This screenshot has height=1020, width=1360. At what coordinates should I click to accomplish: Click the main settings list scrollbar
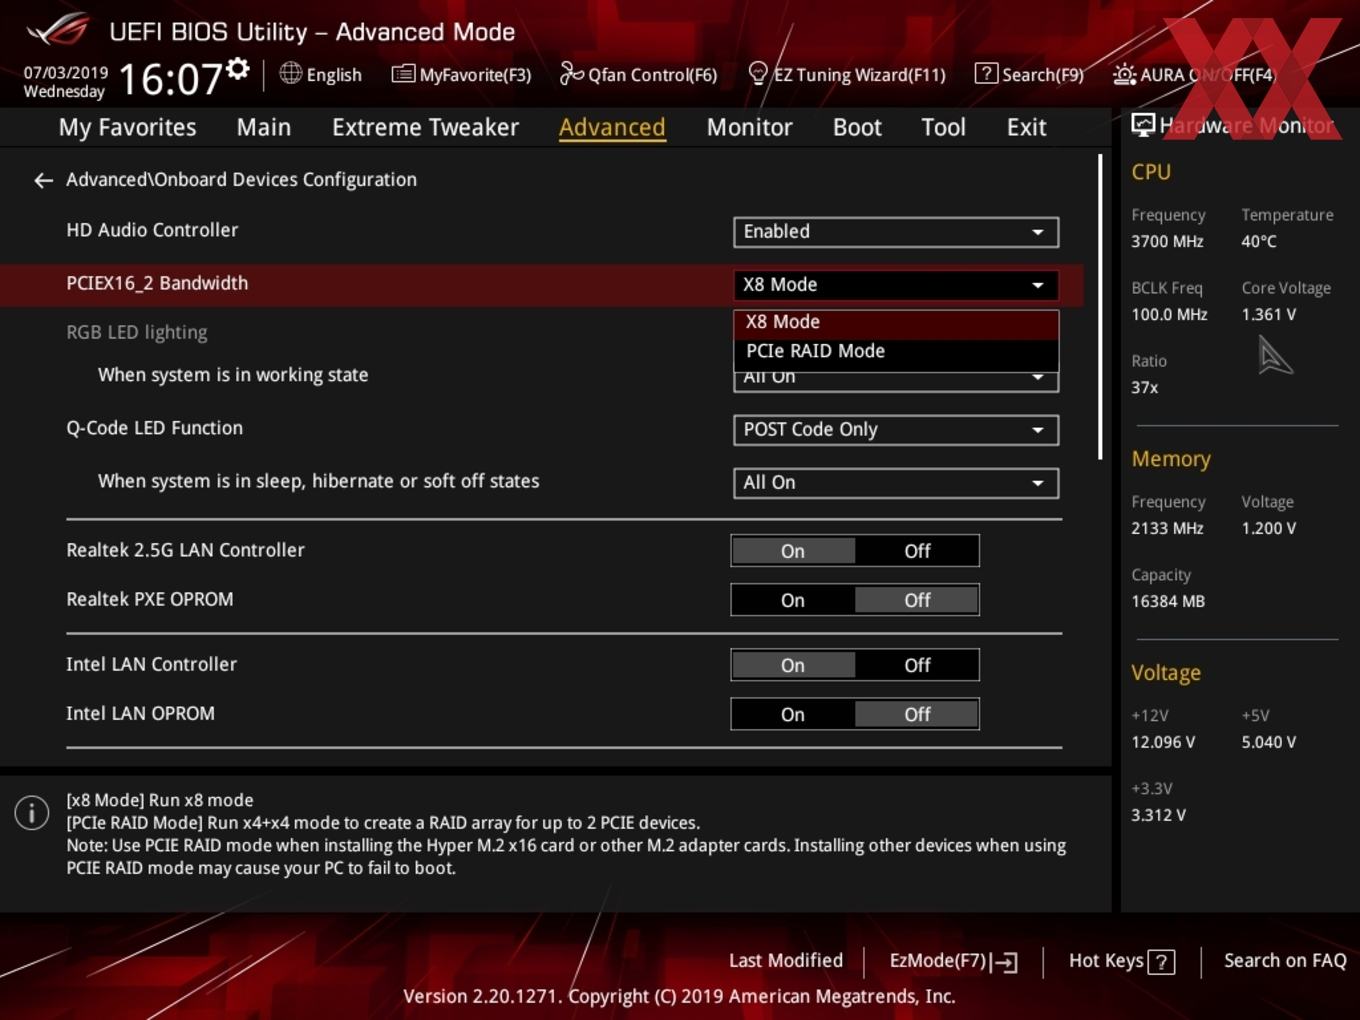(1100, 306)
